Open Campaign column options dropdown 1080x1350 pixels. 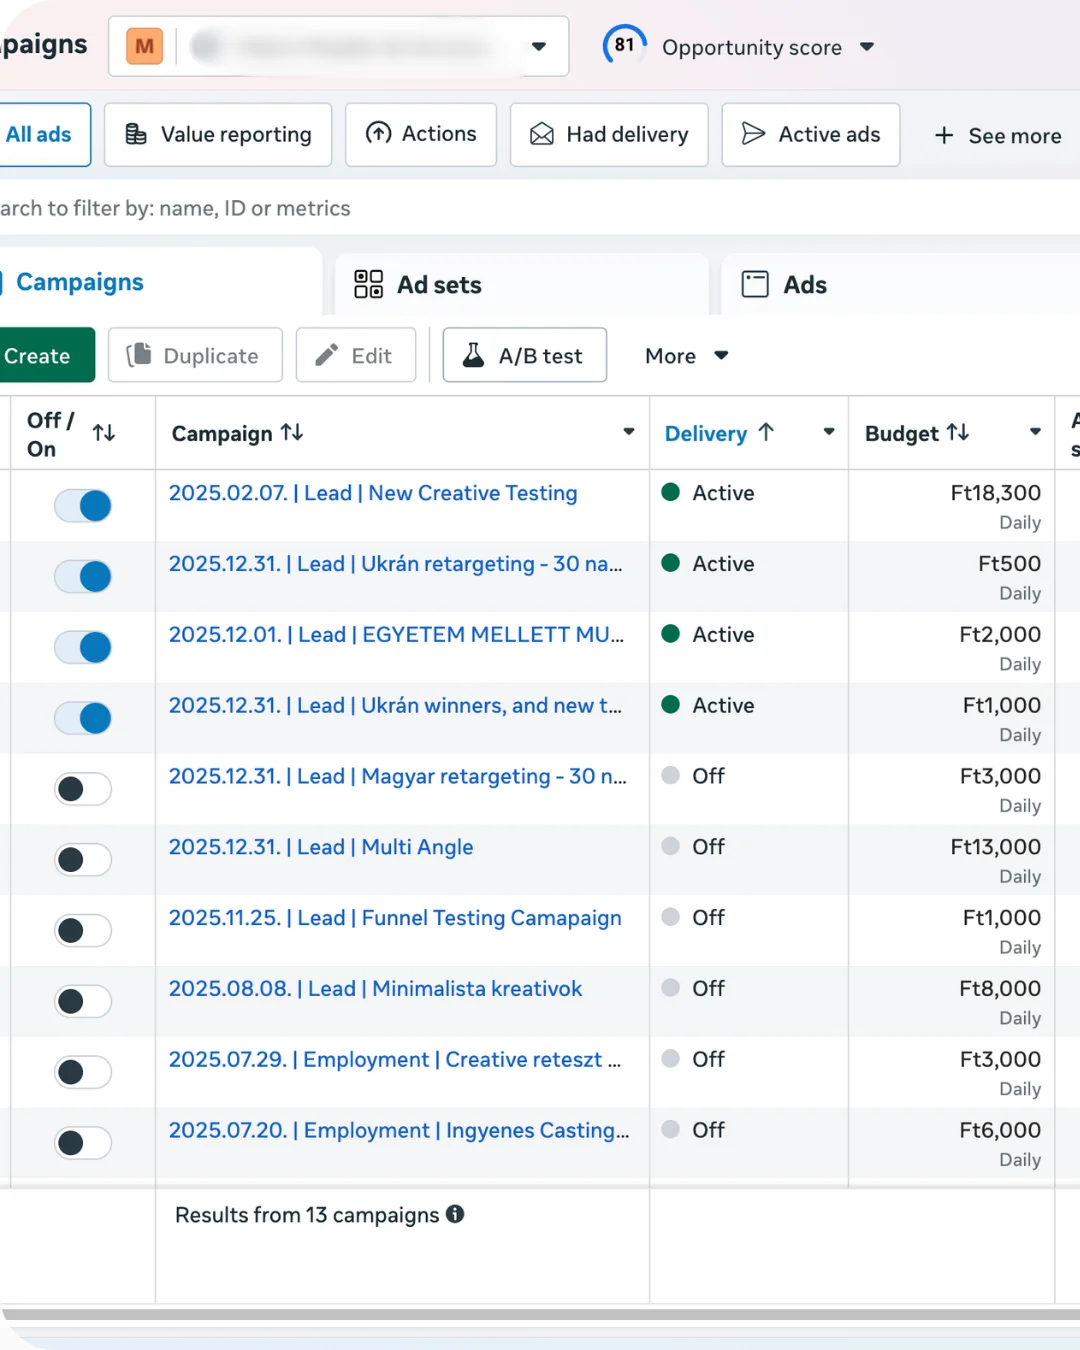(629, 432)
